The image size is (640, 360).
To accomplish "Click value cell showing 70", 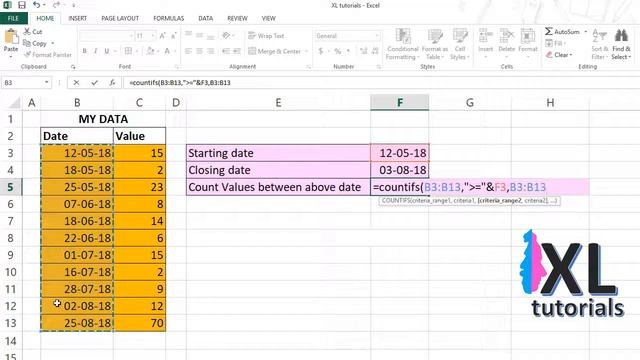I will coord(140,323).
